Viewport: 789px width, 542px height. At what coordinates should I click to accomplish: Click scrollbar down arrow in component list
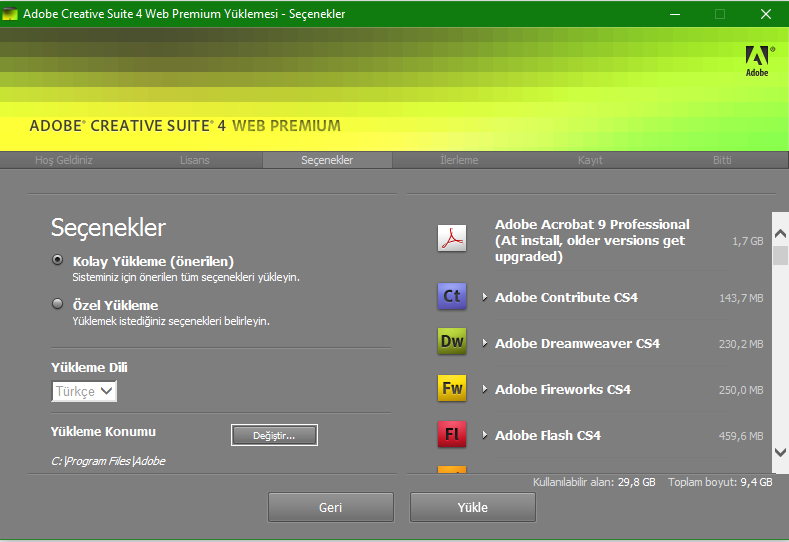click(780, 452)
